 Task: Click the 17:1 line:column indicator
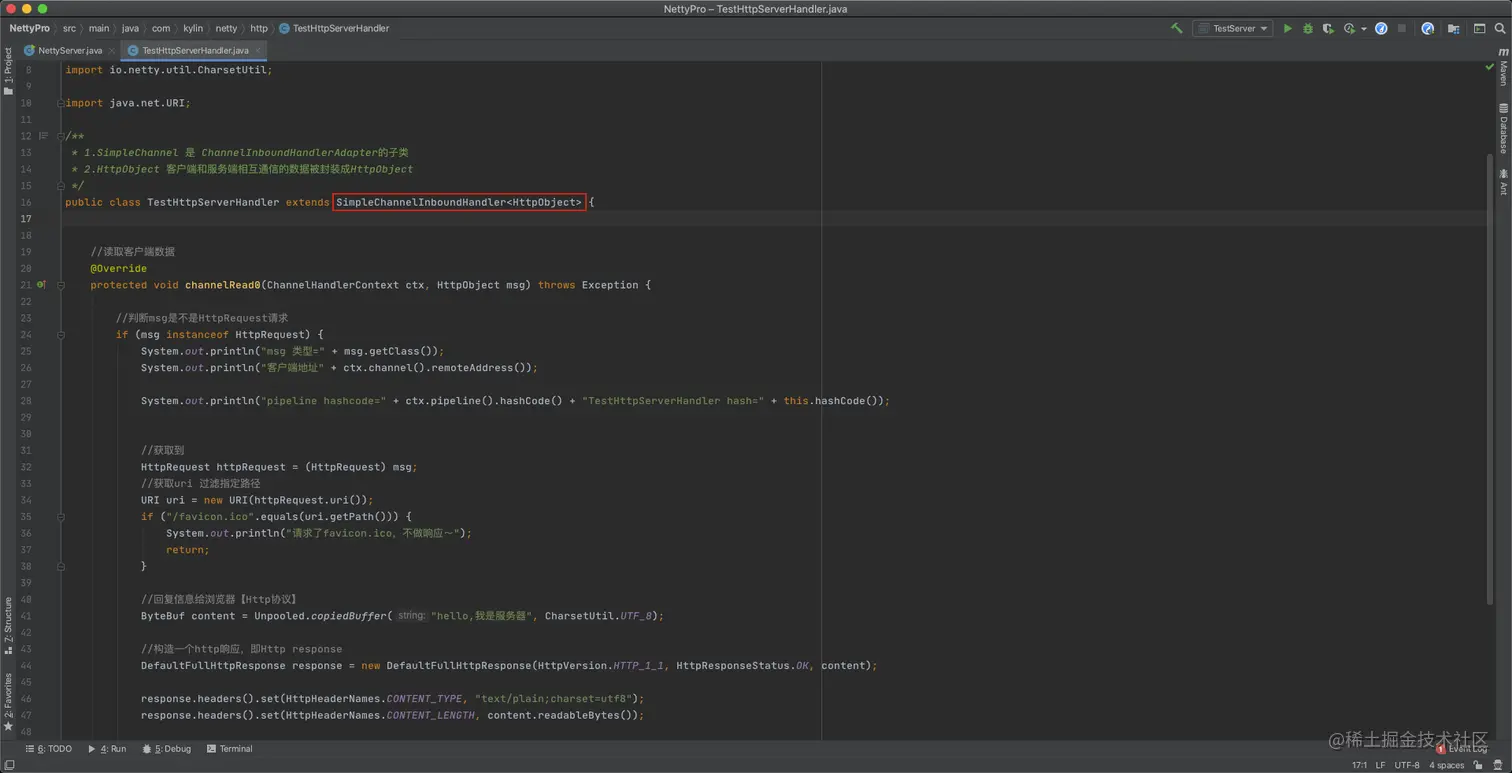click(1359, 765)
